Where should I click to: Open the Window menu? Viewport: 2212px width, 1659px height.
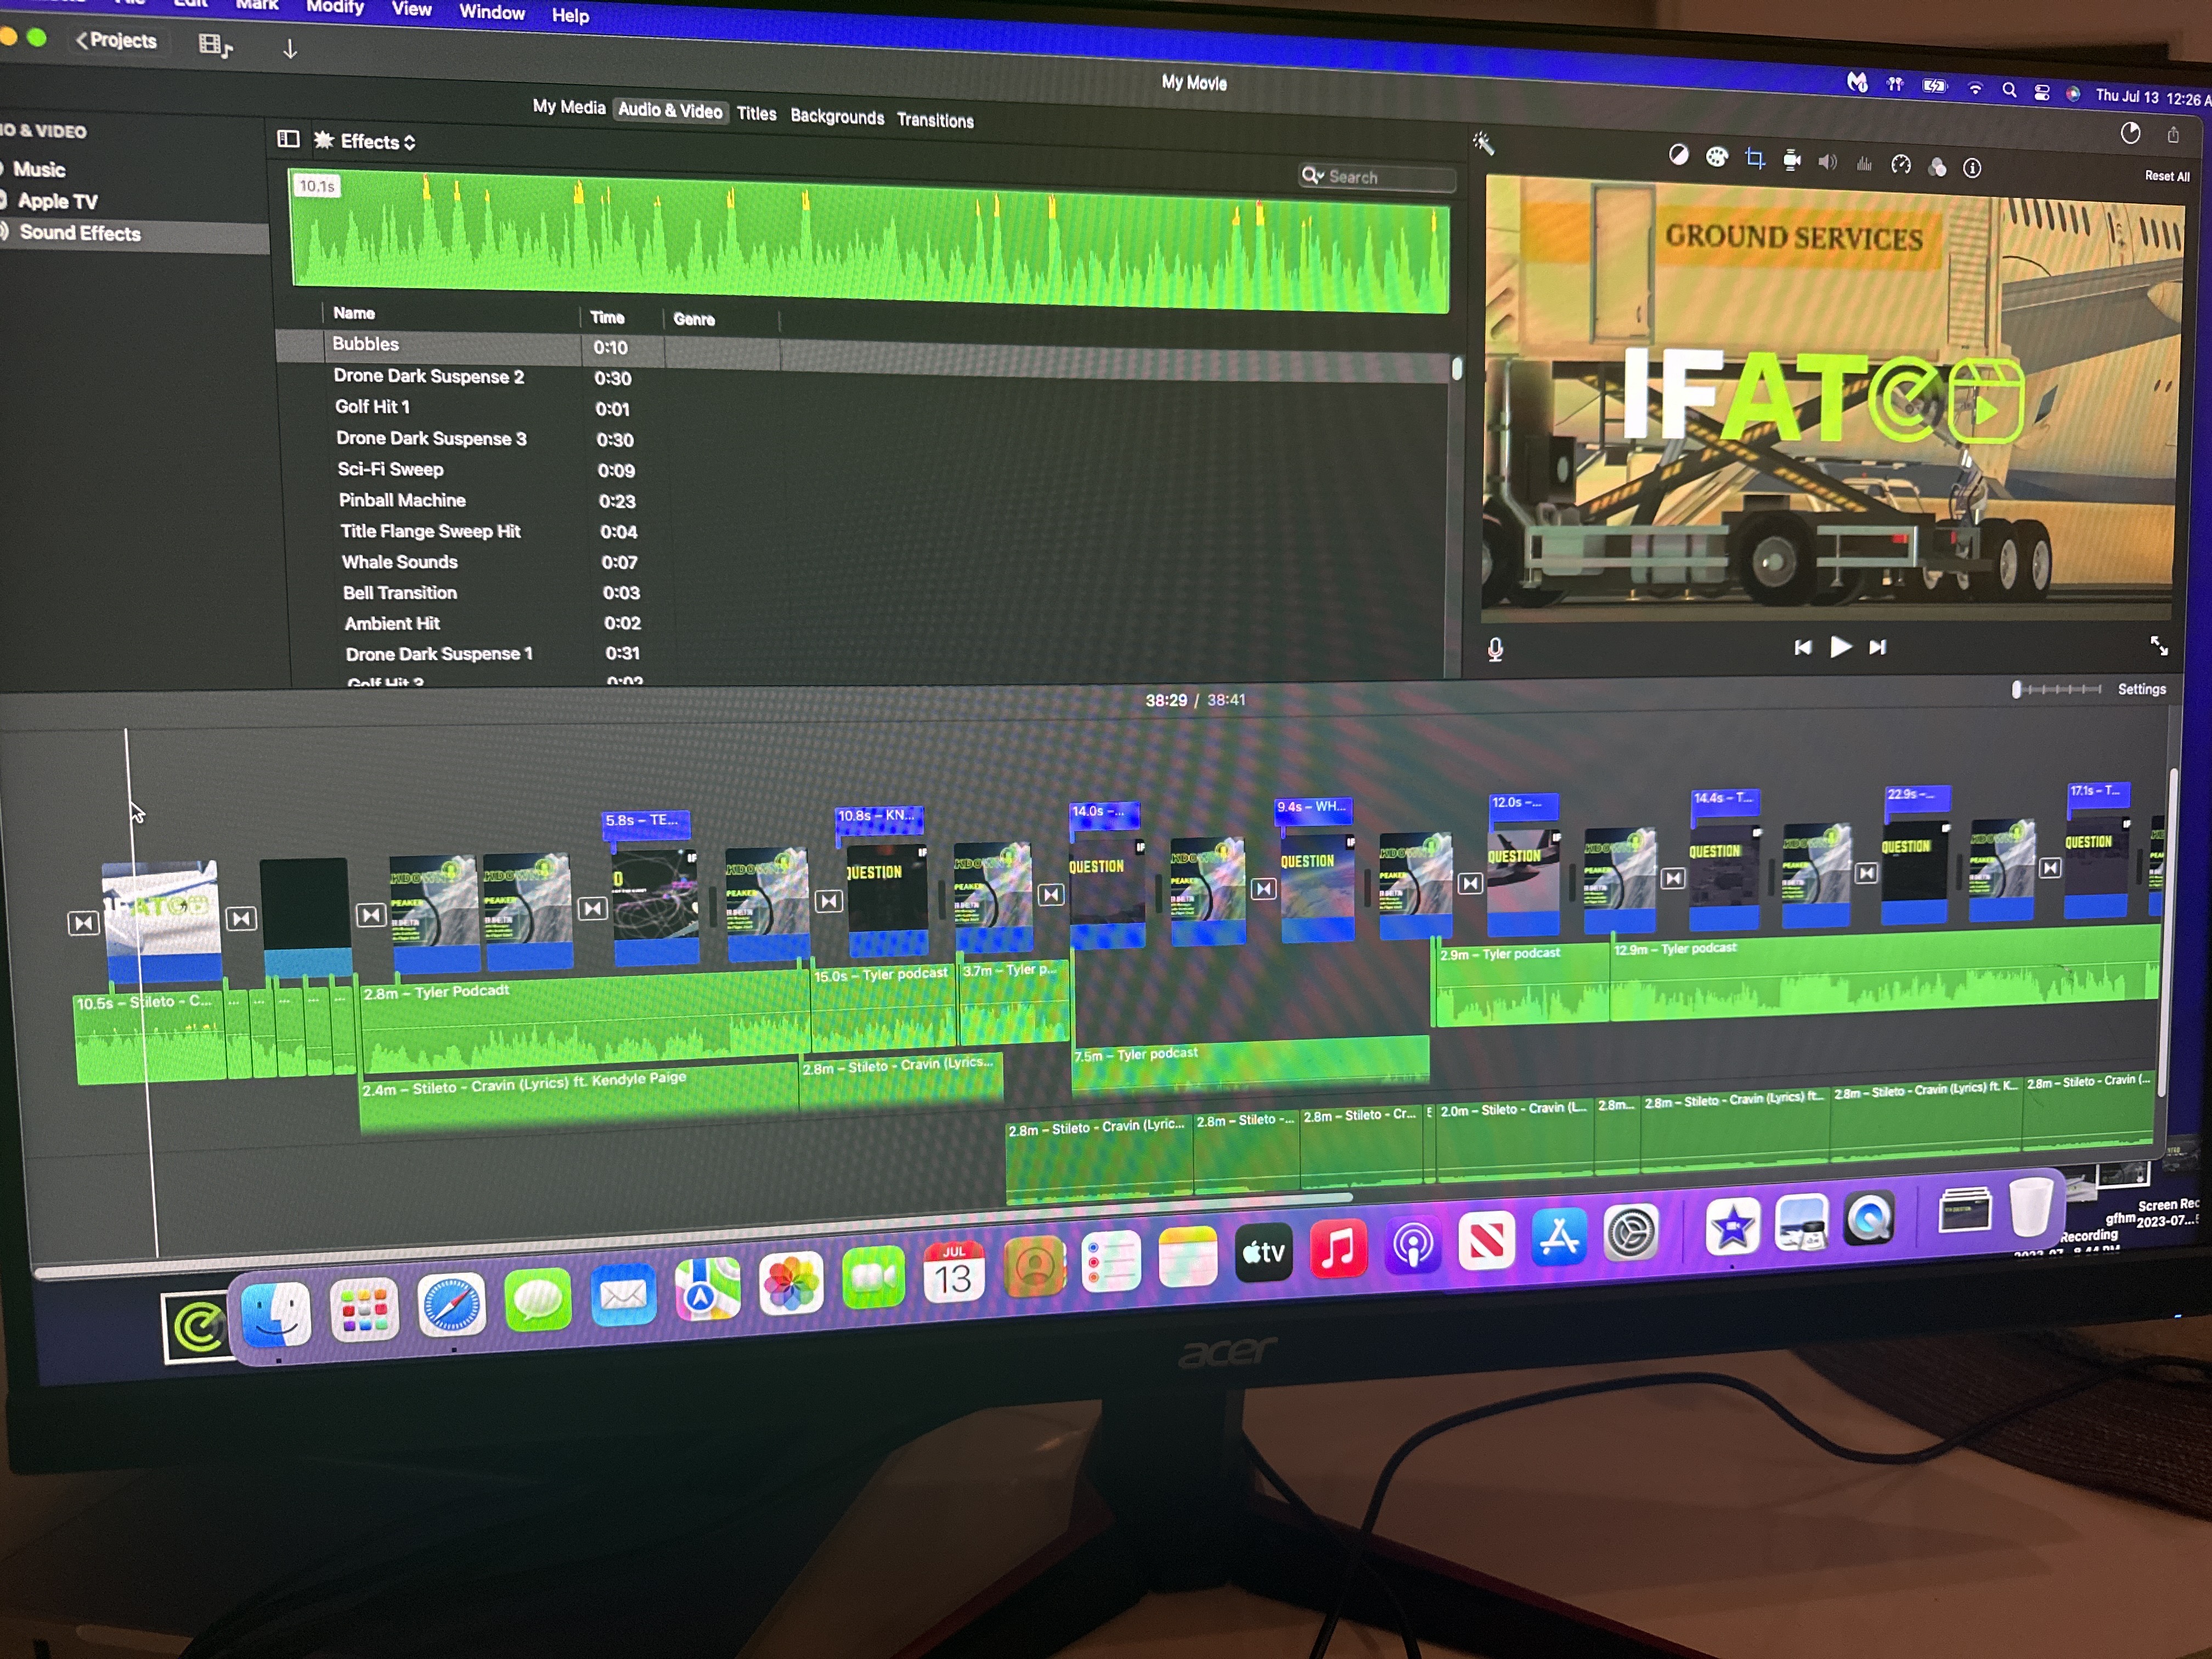tap(492, 12)
